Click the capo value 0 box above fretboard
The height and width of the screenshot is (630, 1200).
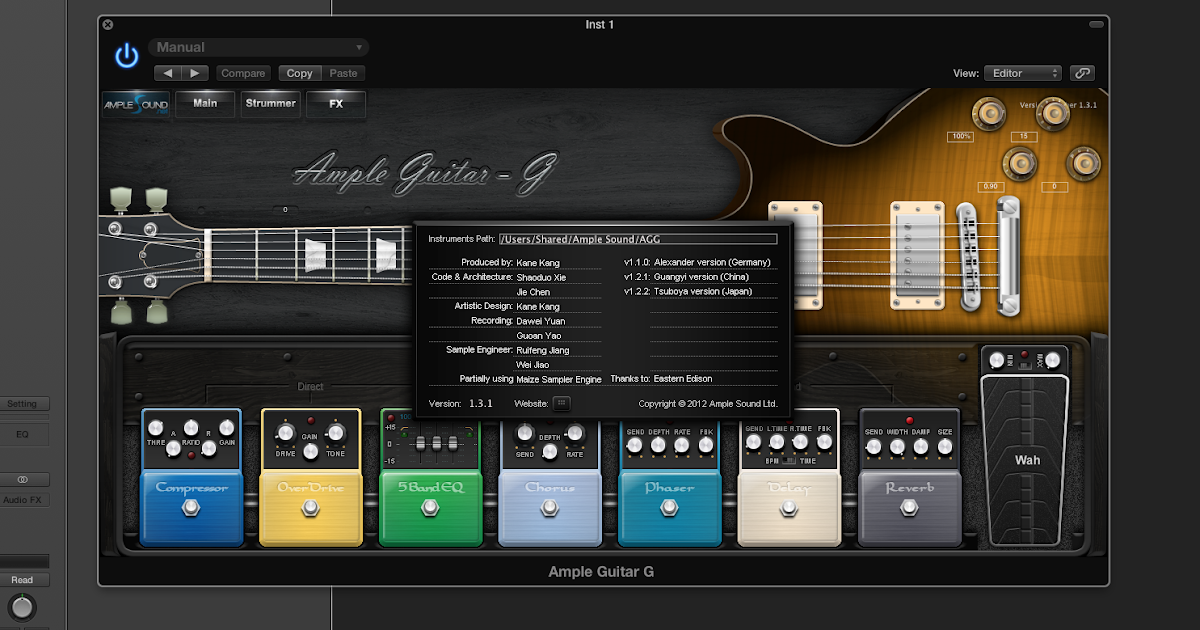click(285, 209)
